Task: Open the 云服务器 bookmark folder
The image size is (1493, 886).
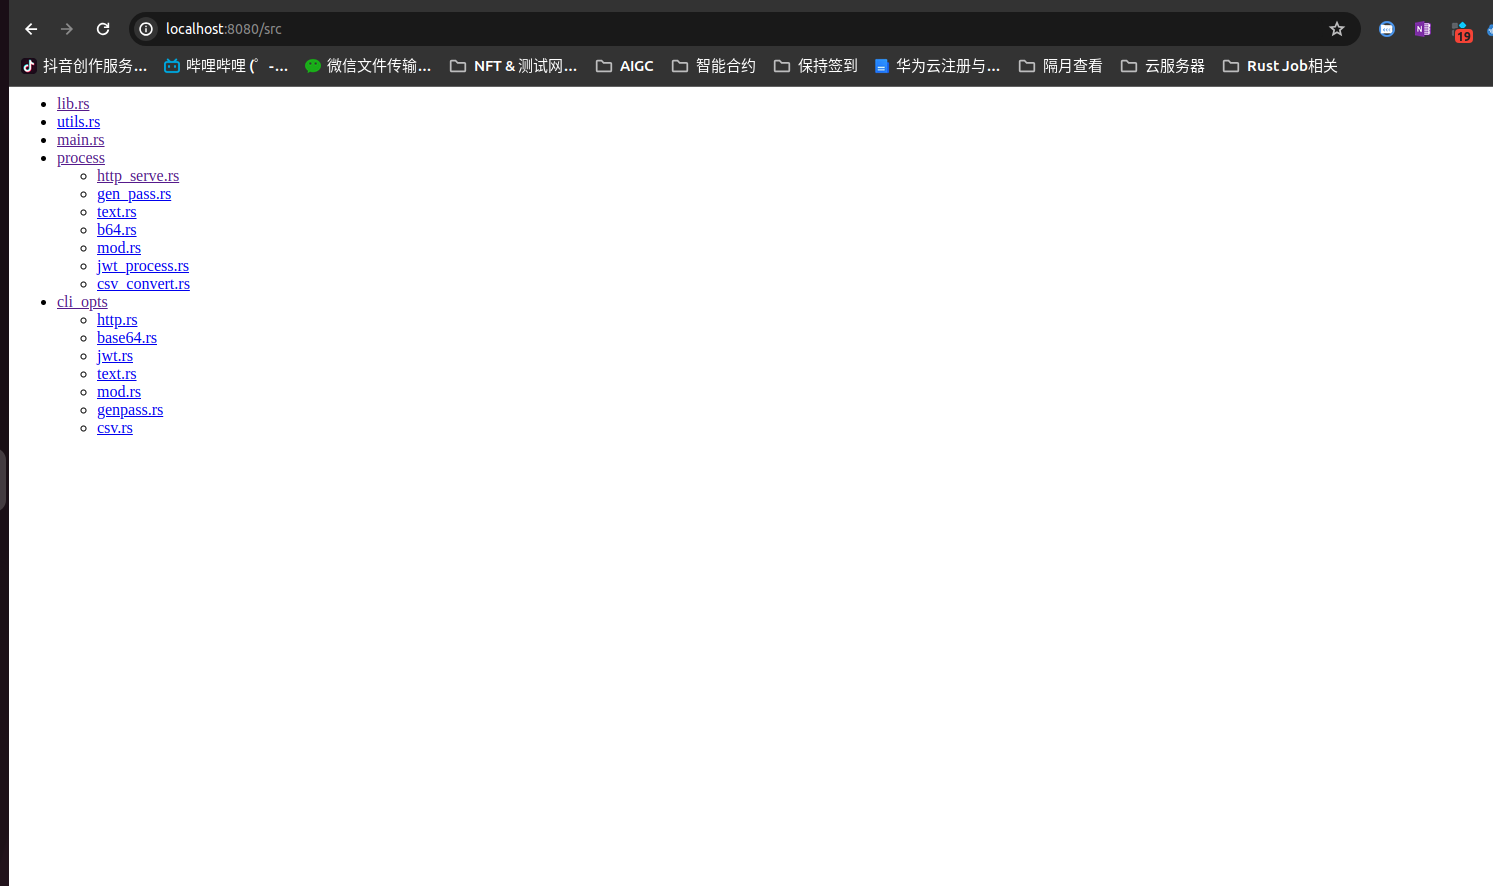Action: tap(1163, 66)
